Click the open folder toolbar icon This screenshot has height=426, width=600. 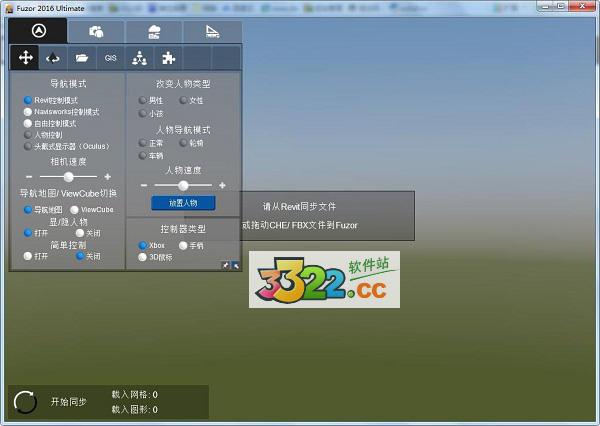(x=82, y=58)
